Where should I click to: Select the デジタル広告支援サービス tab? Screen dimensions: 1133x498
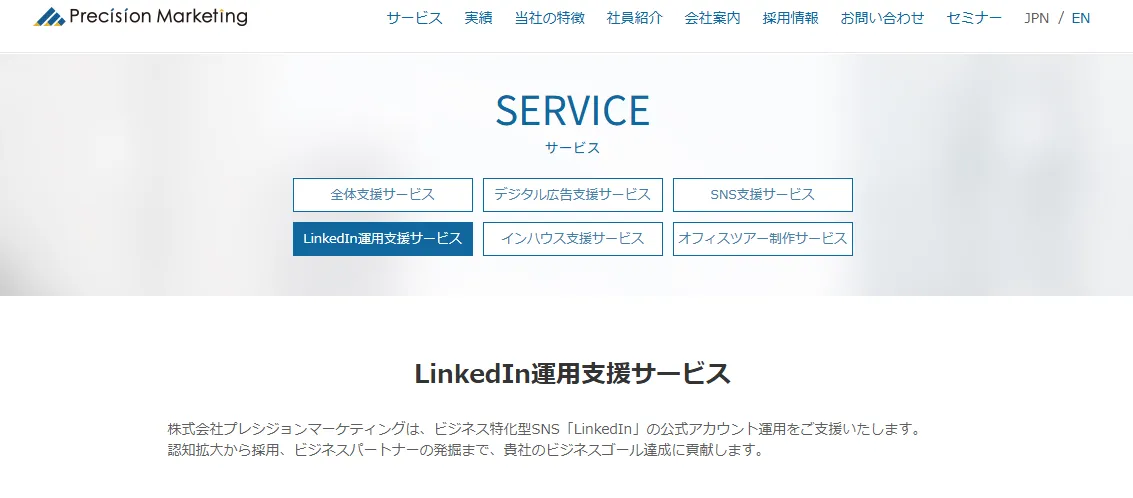pyautogui.click(x=573, y=194)
